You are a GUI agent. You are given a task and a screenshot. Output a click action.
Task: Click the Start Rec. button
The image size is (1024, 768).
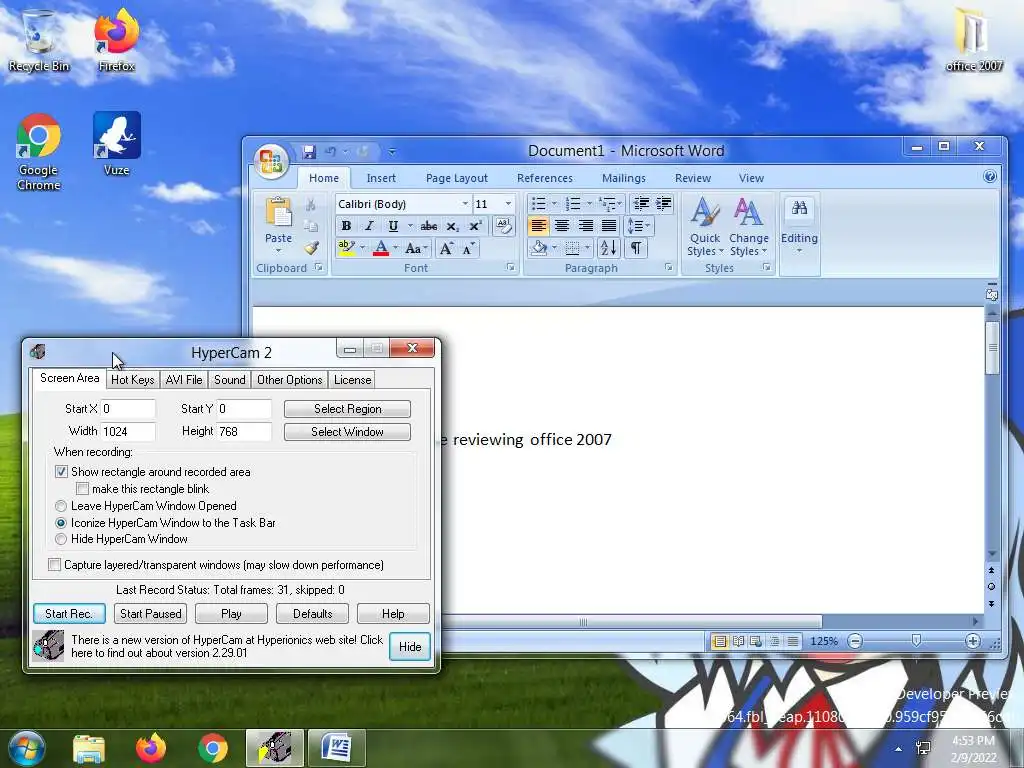tap(69, 614)
